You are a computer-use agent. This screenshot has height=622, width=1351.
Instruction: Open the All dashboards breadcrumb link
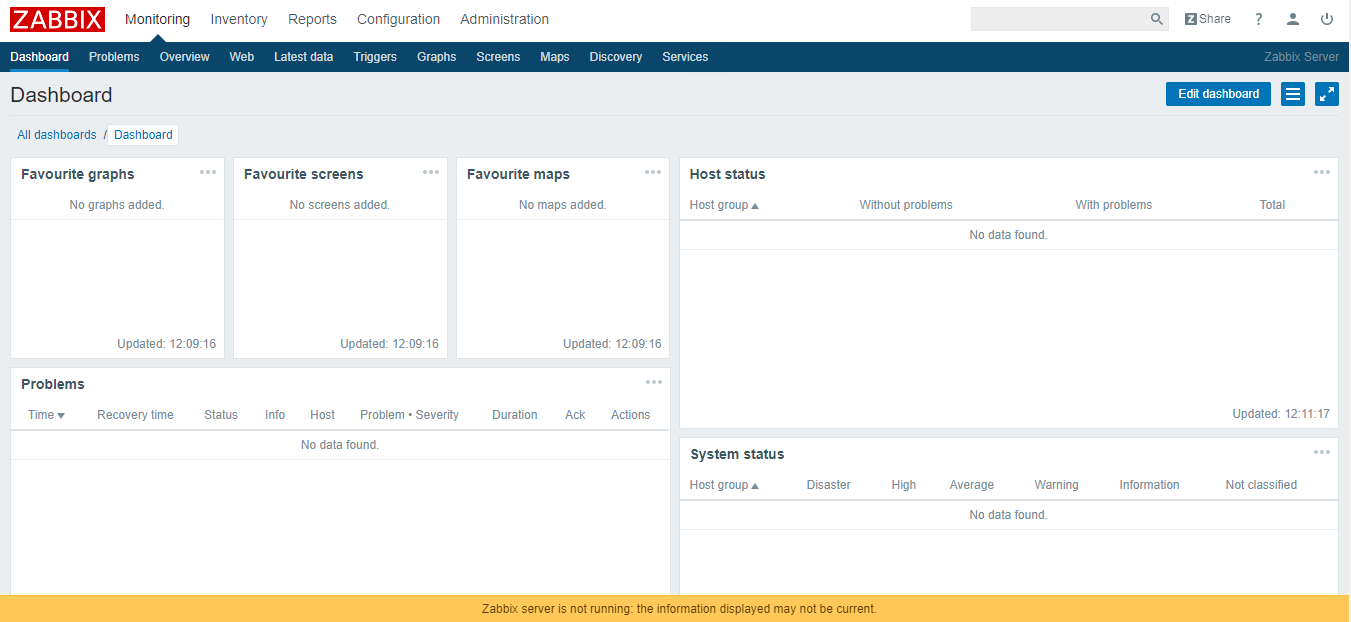click(57, 135)
